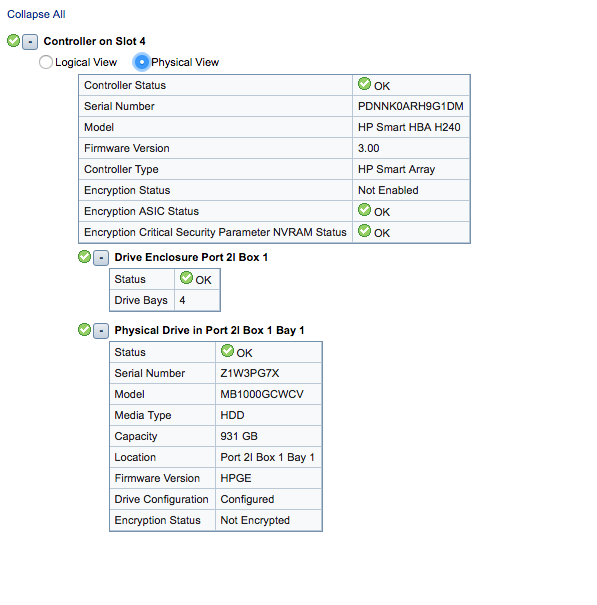Click the Collapse All link
Screen dimensions: 597x605
click(36, 14)
